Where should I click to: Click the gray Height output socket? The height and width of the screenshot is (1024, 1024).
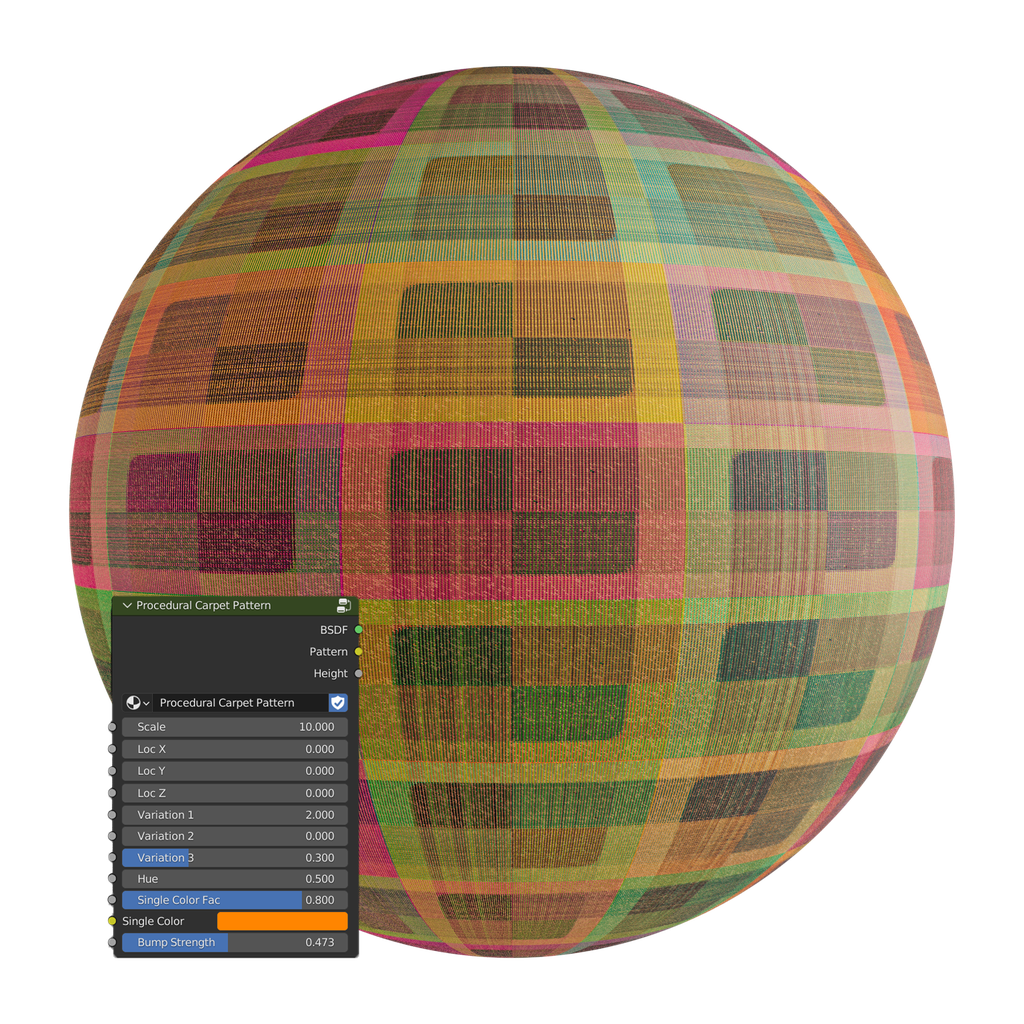click(x=357, y=673)
